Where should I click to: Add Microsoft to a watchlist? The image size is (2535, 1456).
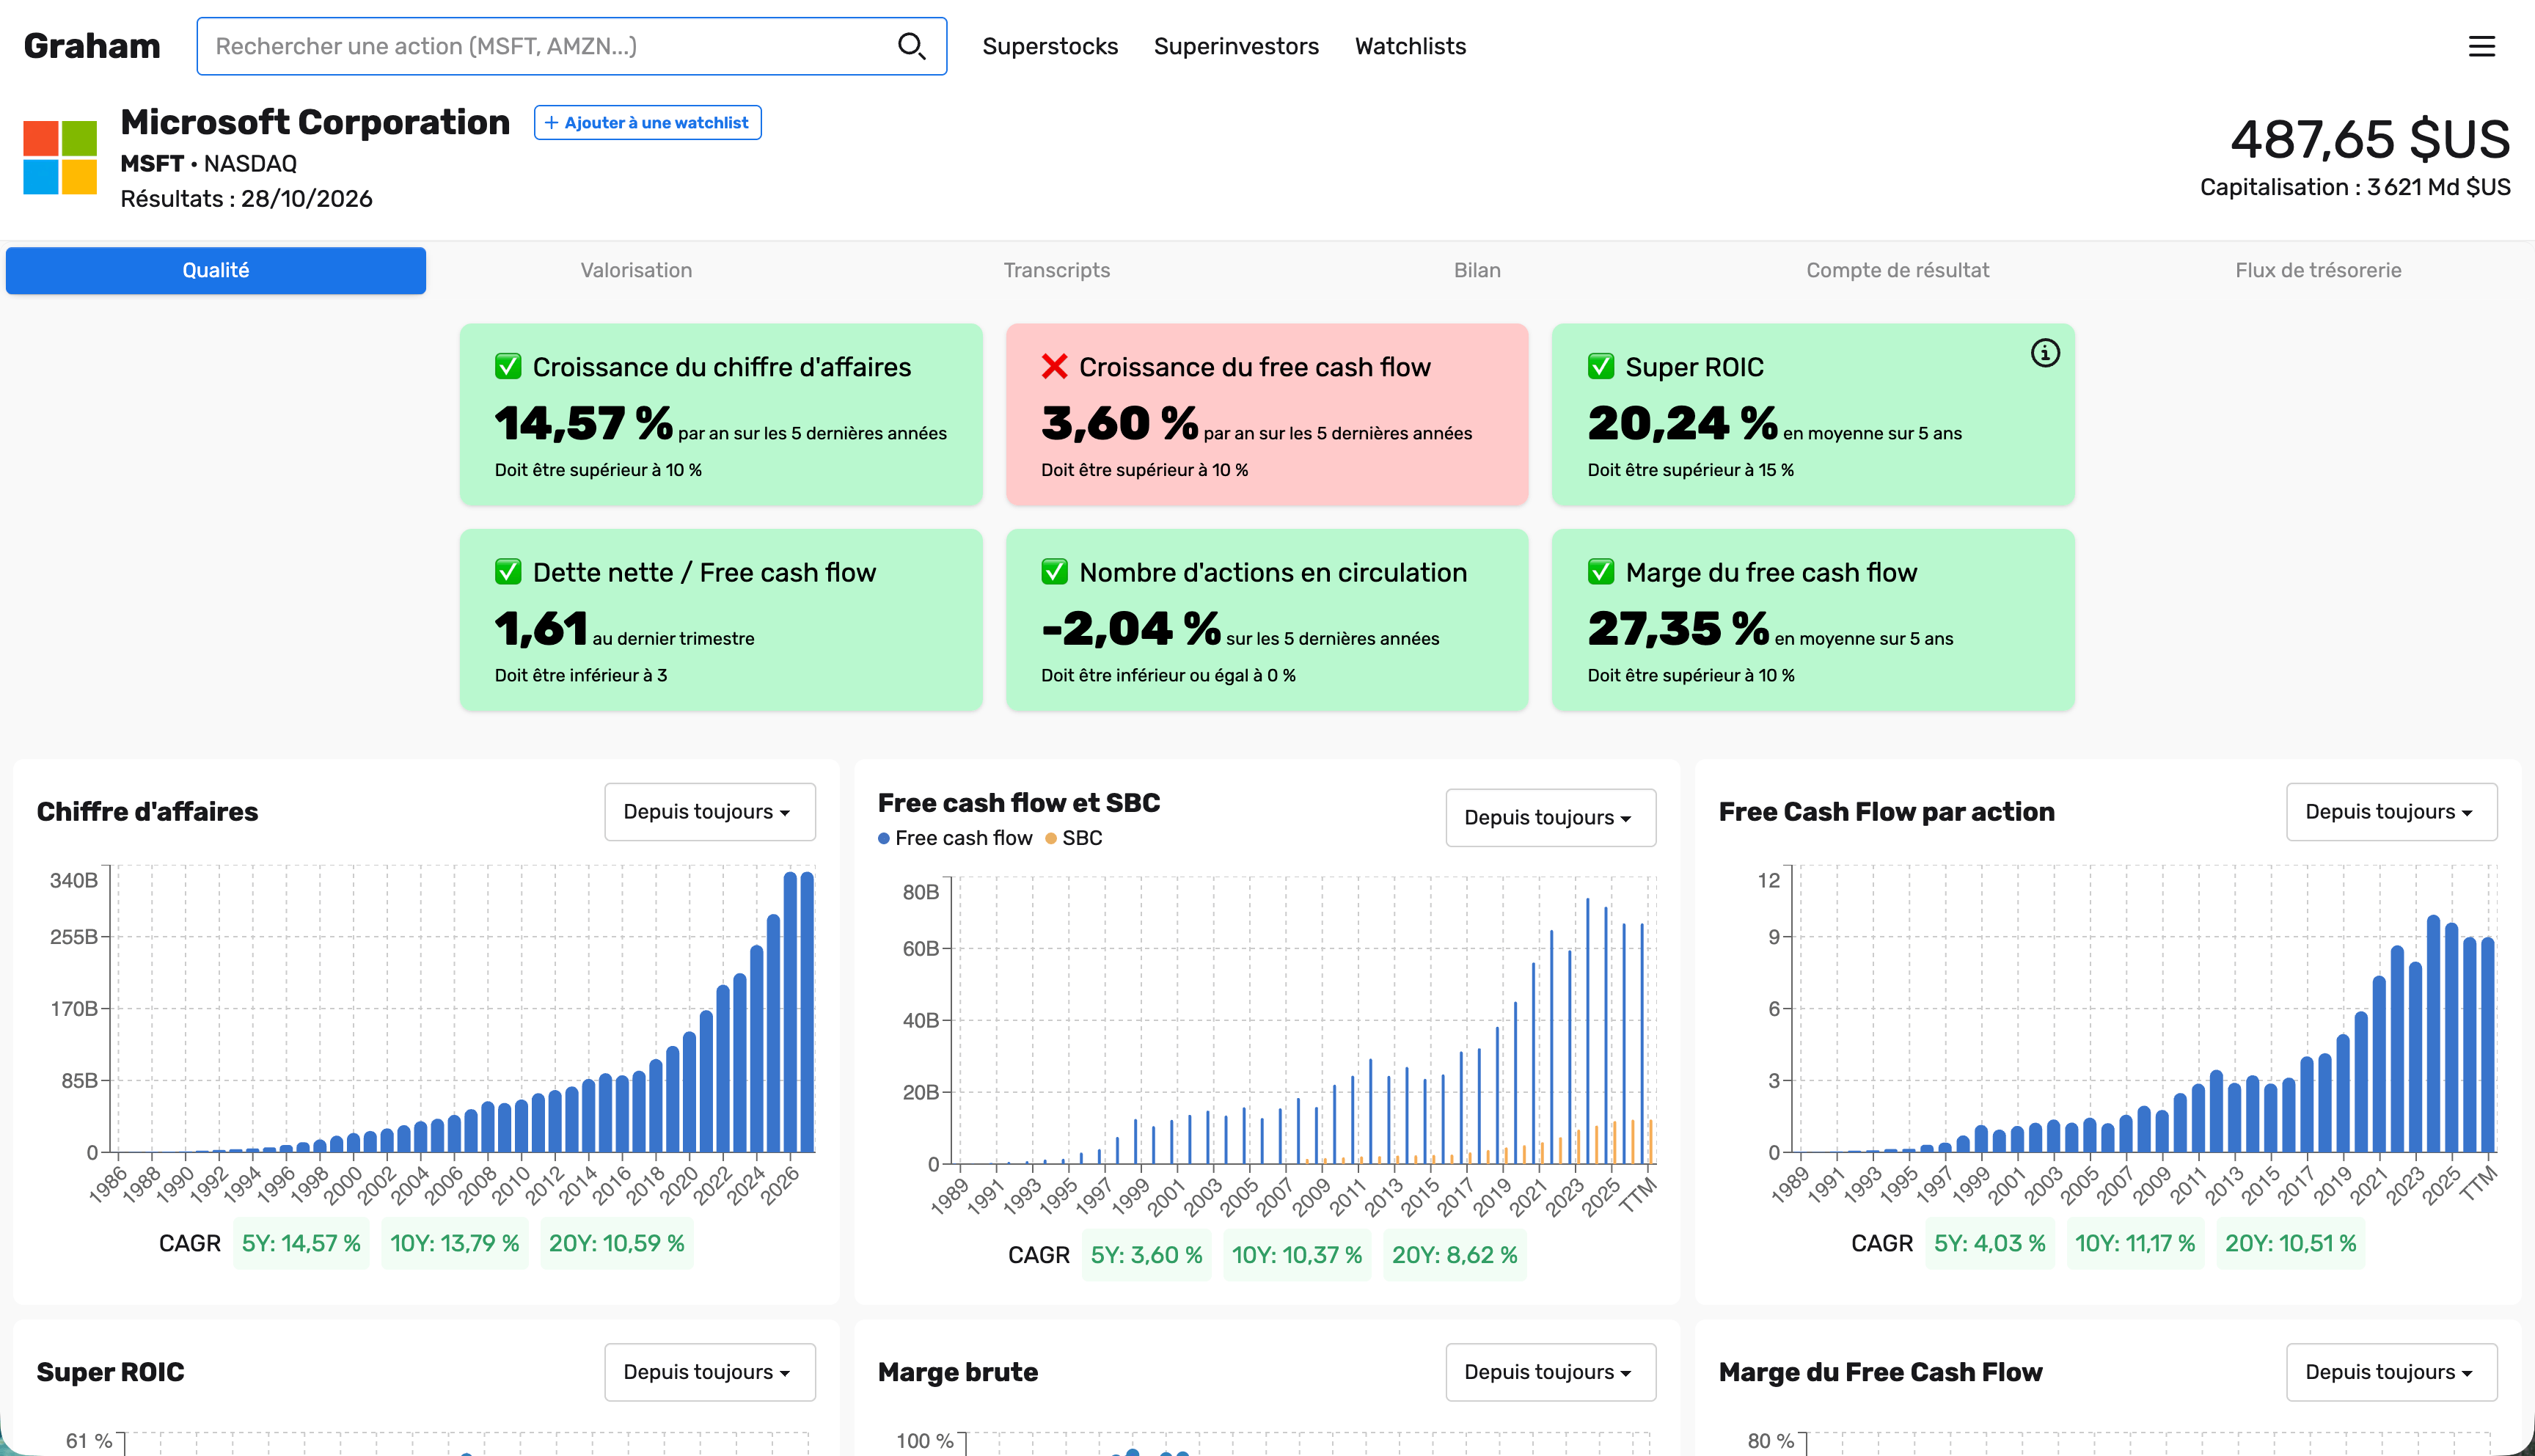(647, 123)
